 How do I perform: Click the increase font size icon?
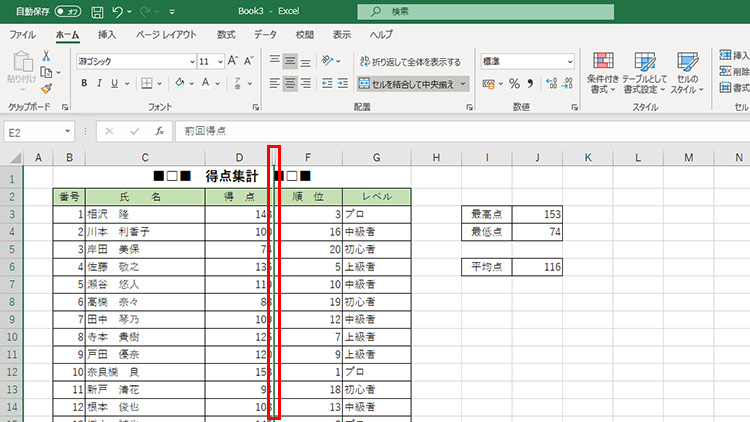pyautogui.click(x=233, y=61)
